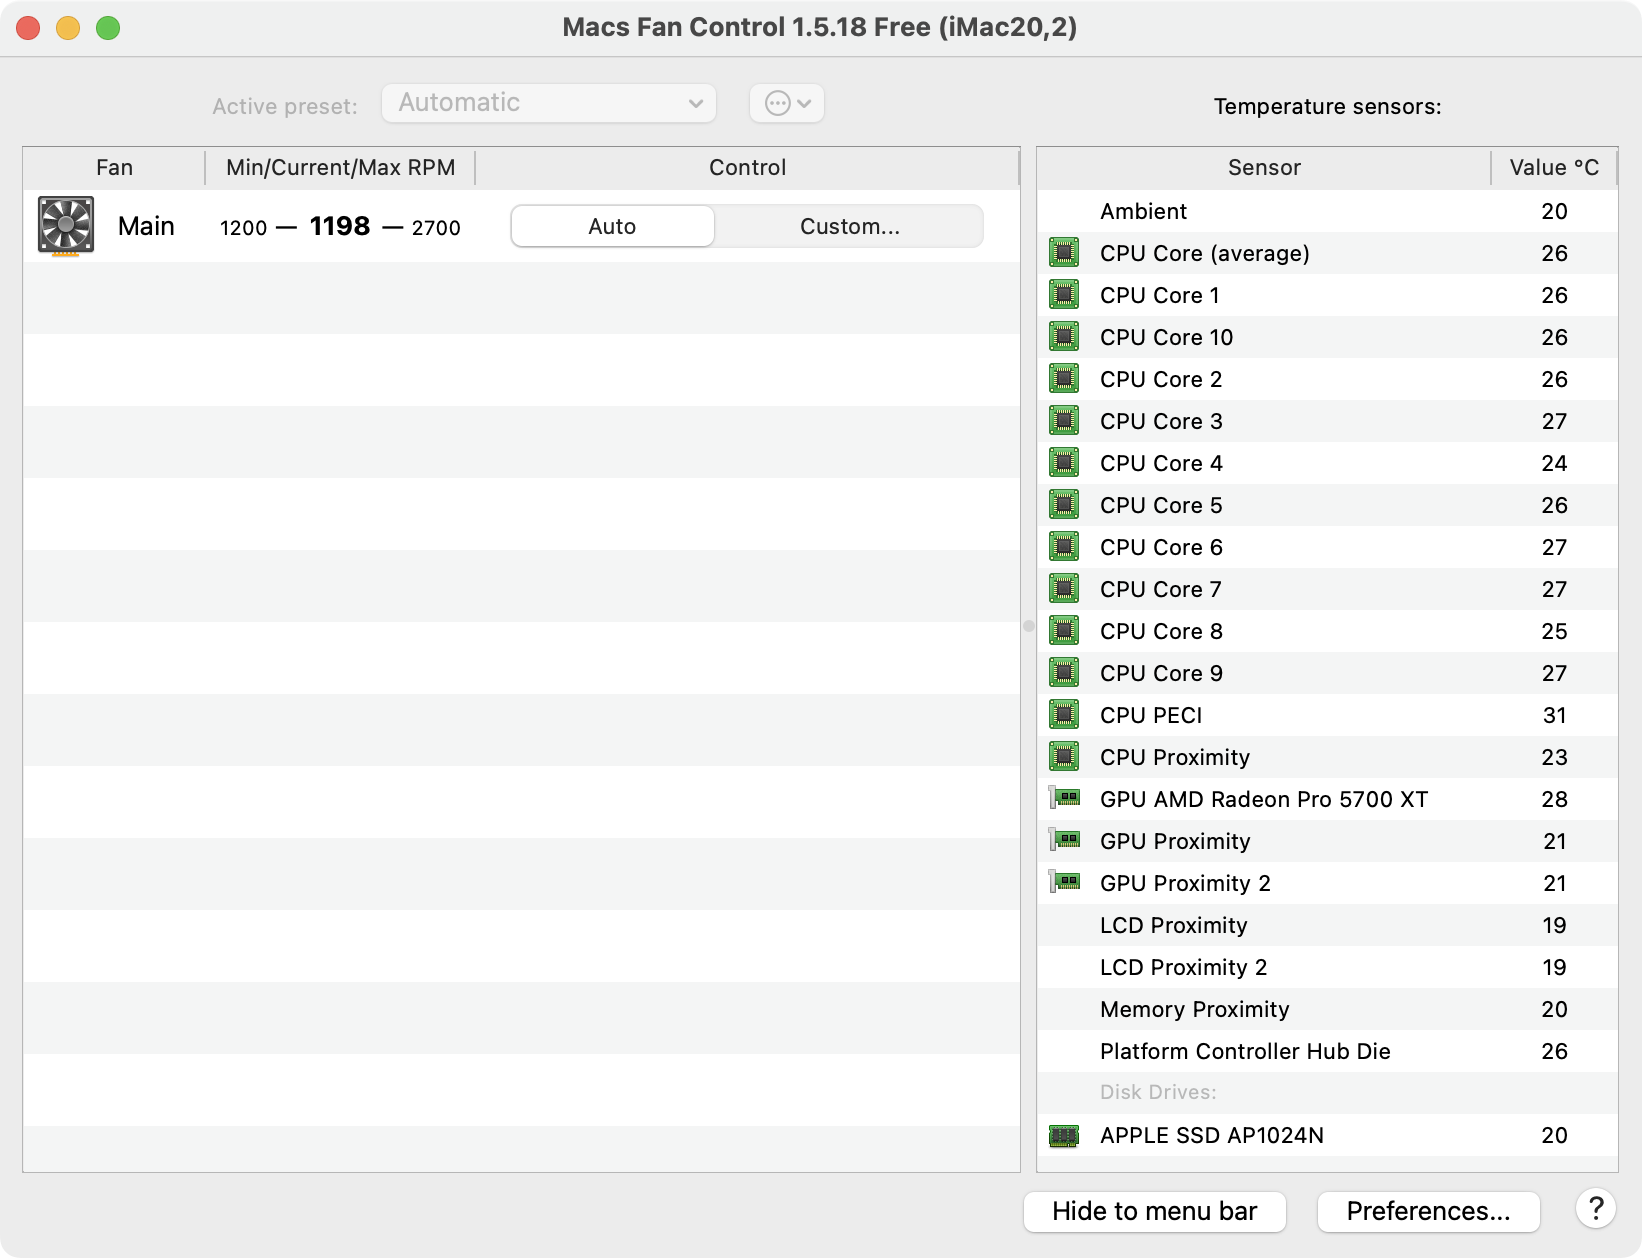The width and height of the screenshot is (1642, 1258).
Task: Open the Preferences dialog
Action: point(1428,1211)
